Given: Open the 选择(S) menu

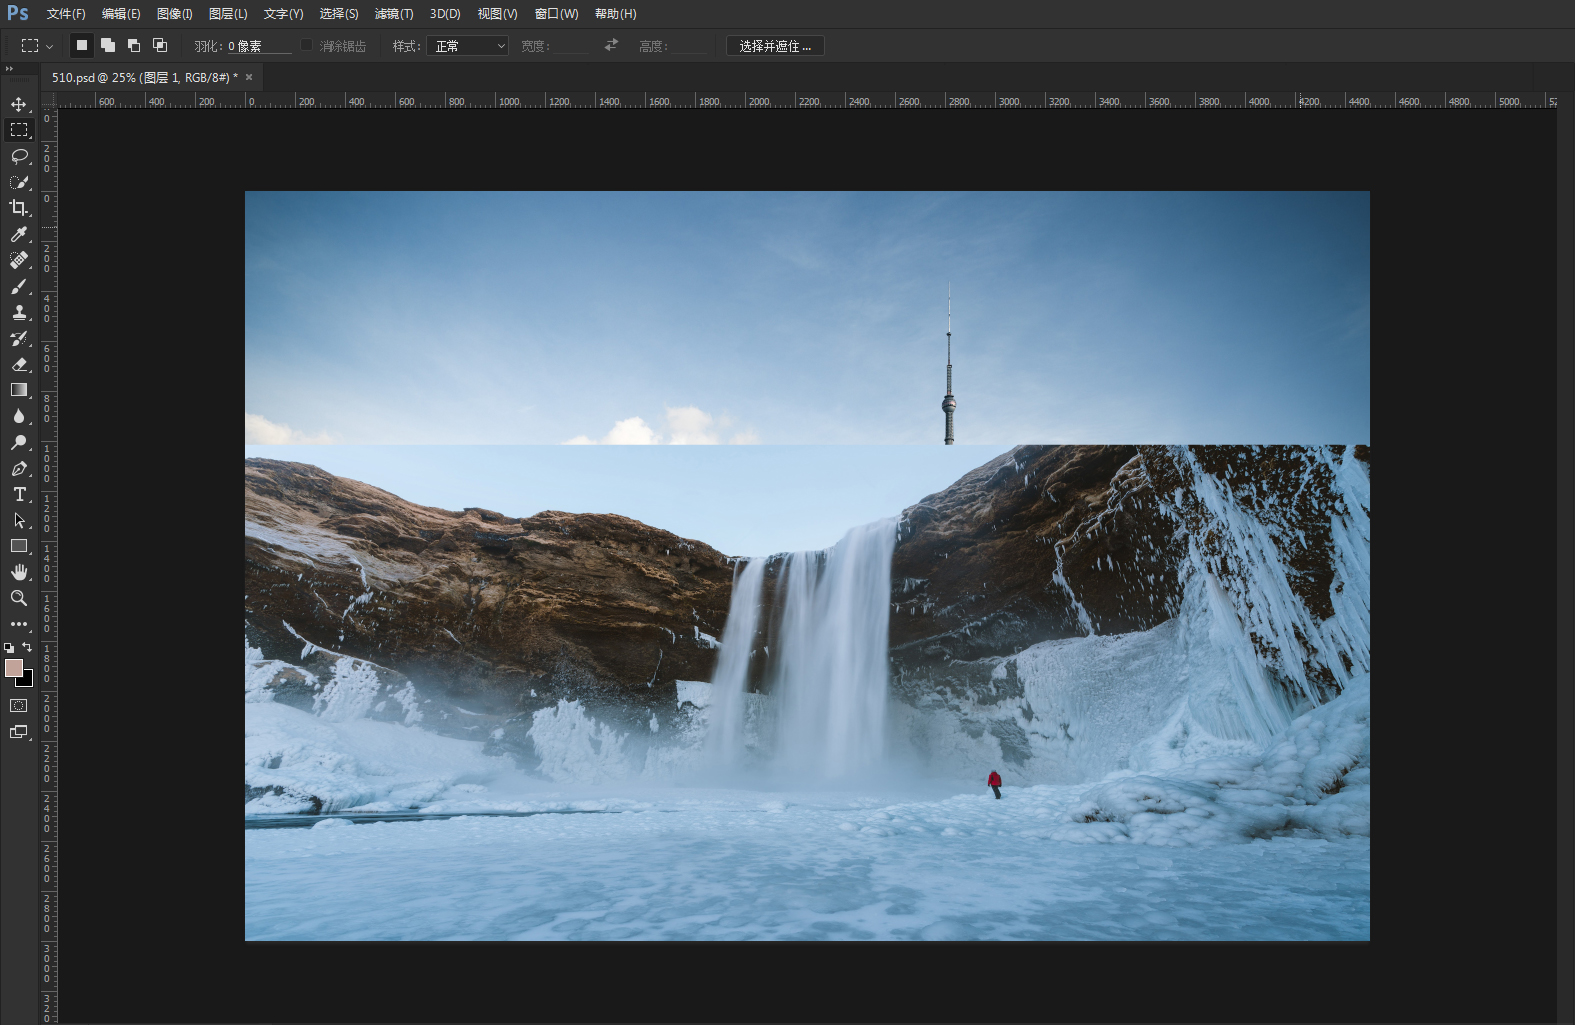Looking at the screenshot, I should pyautogui.click(x=339, y=14).
